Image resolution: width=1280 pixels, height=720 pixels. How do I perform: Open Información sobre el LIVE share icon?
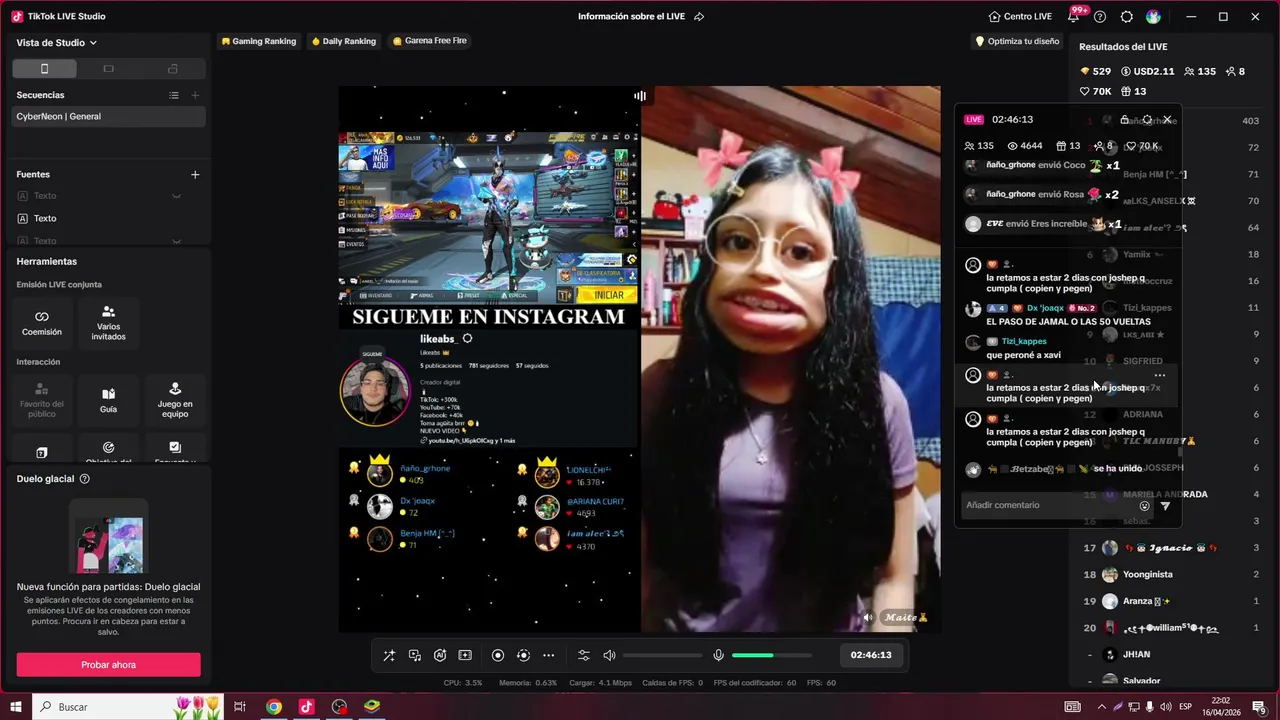(x=699, y=16)
